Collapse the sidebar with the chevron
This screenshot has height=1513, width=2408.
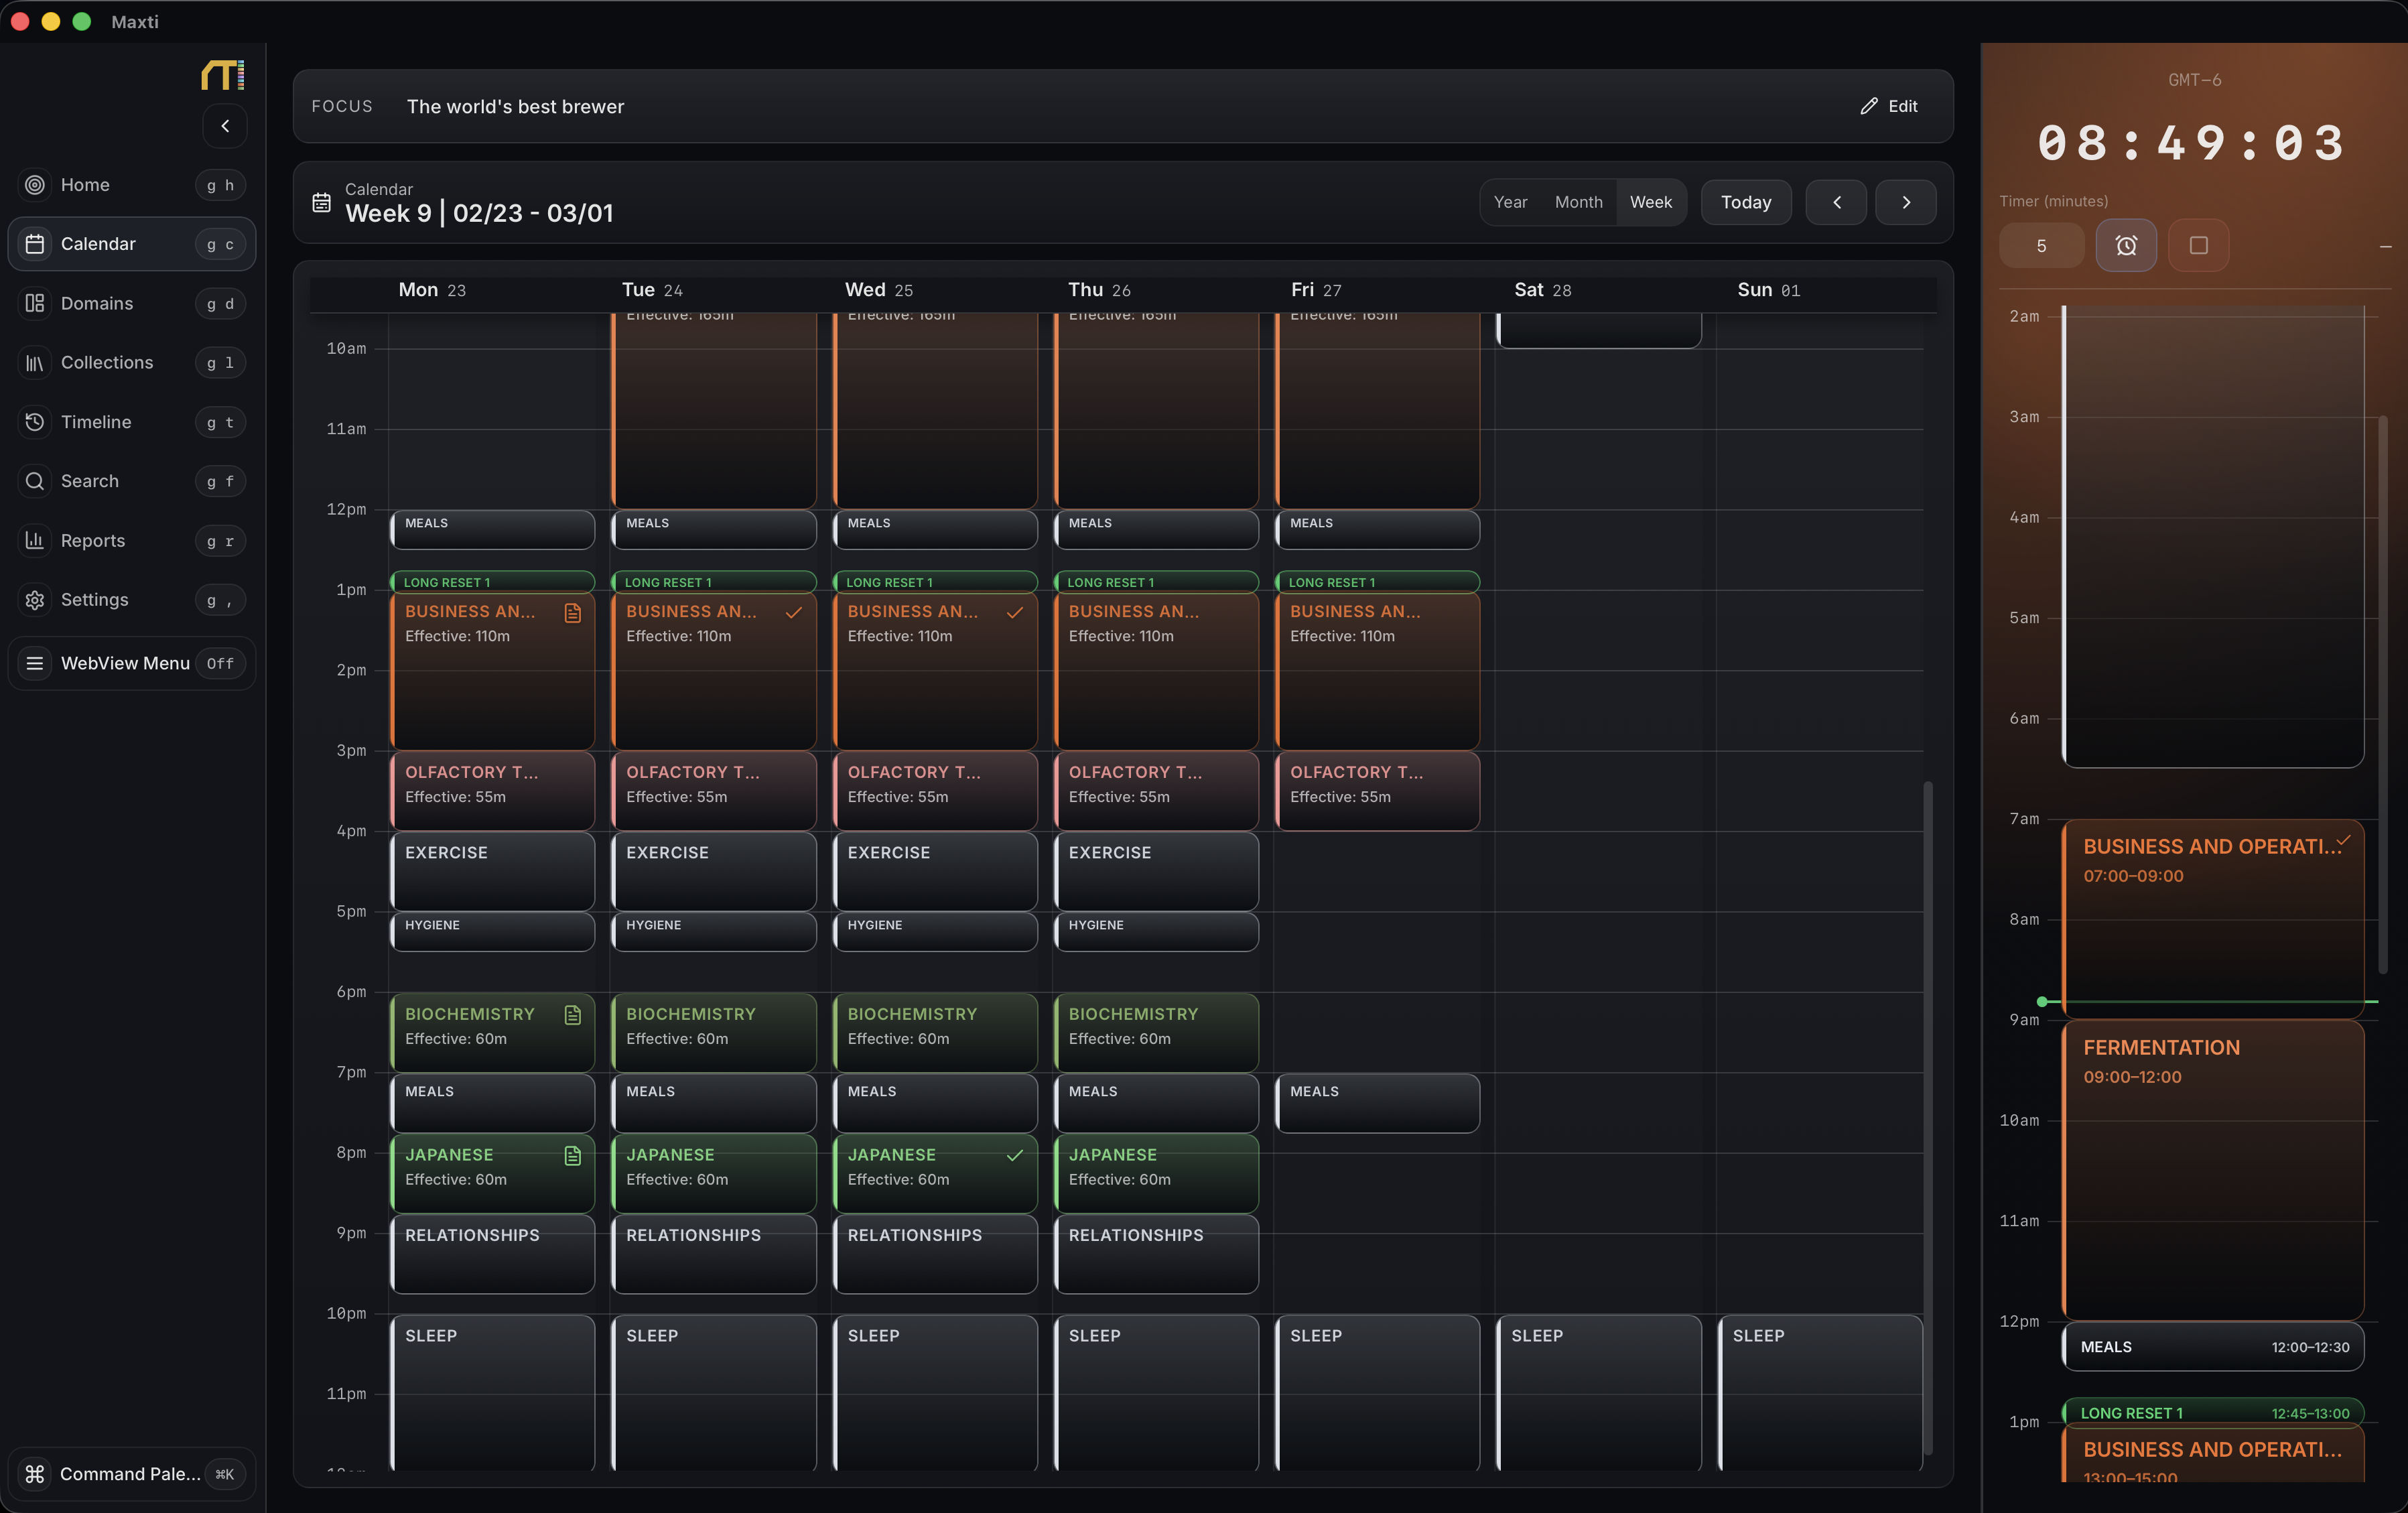coord(225,126)
